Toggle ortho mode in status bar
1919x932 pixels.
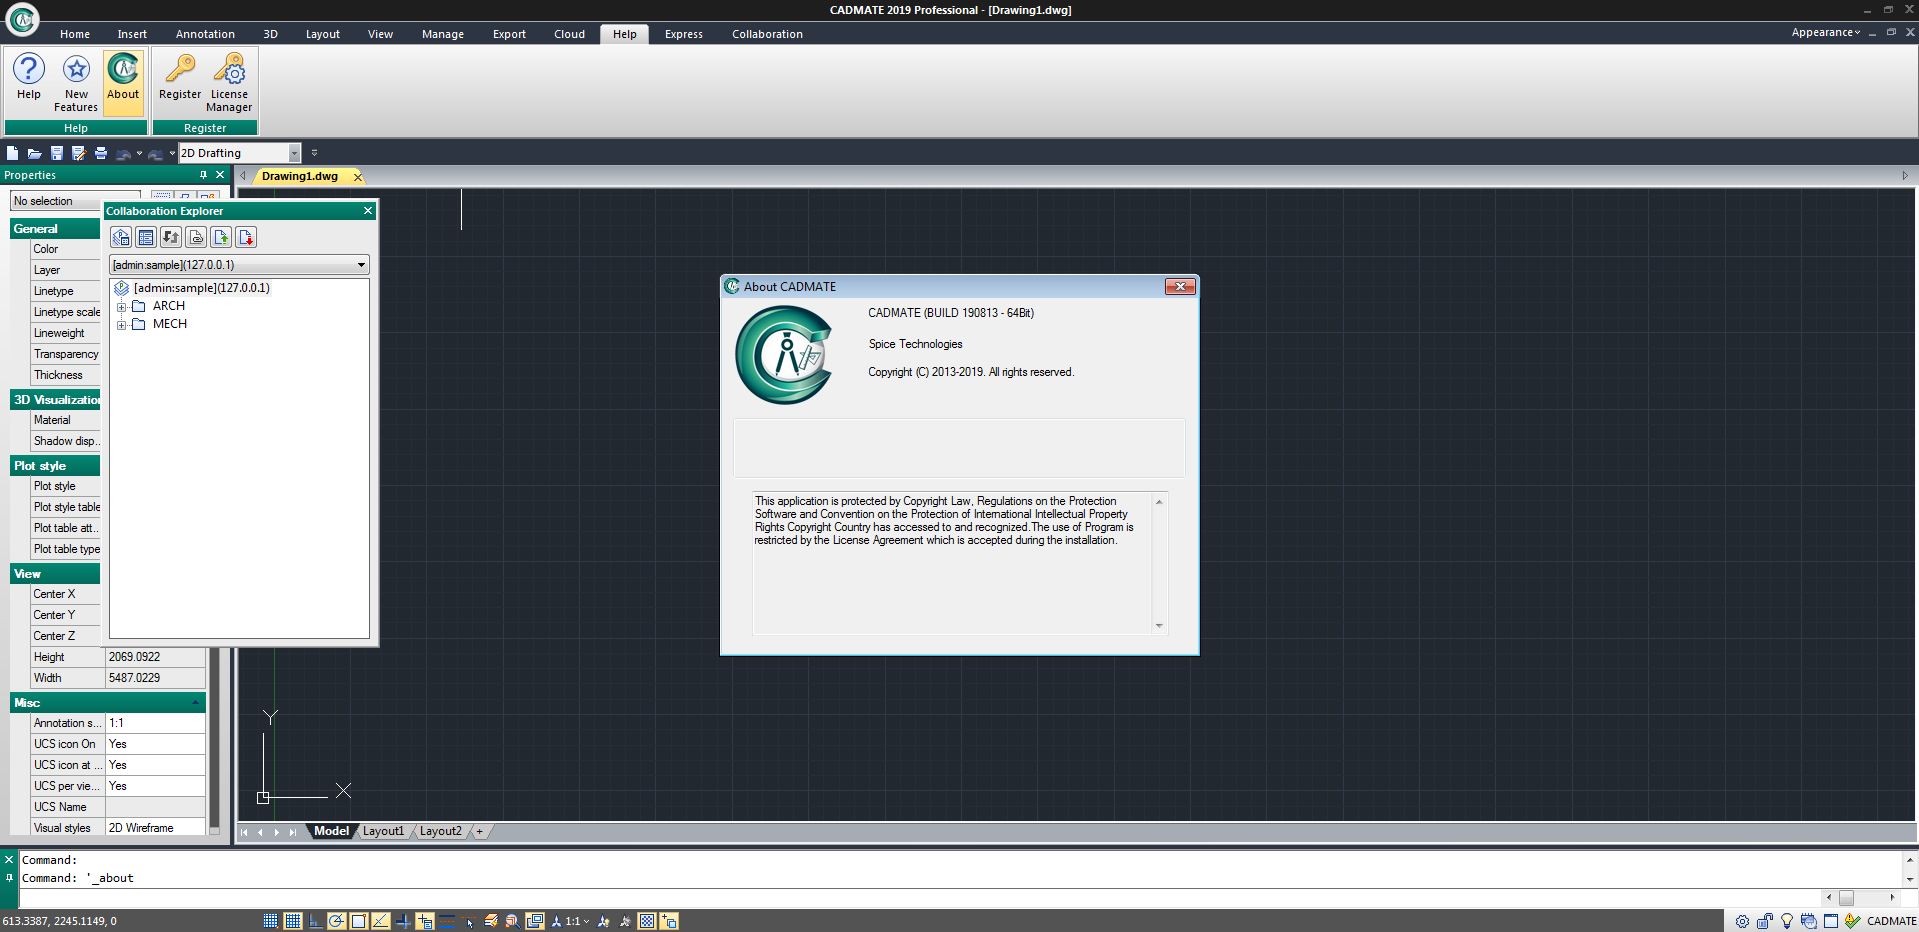click(x=314, y=921)
